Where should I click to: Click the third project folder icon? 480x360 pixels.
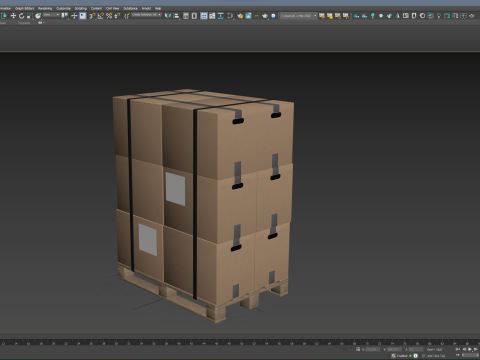coord(338,16)
